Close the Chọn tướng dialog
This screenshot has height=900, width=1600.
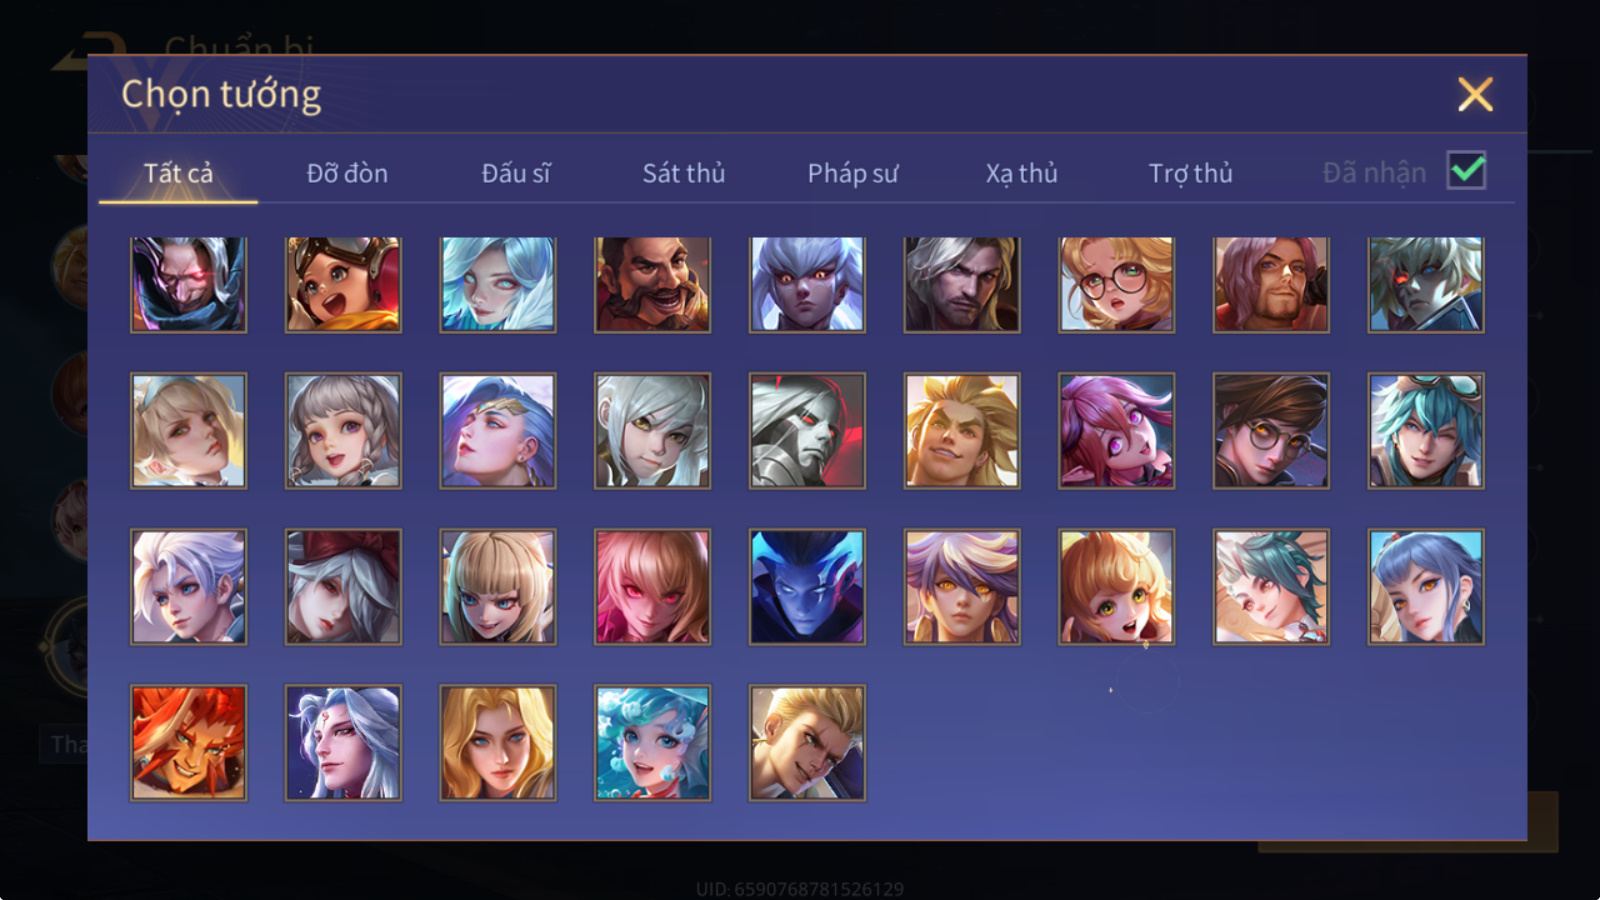click(x=1475, y=94)
